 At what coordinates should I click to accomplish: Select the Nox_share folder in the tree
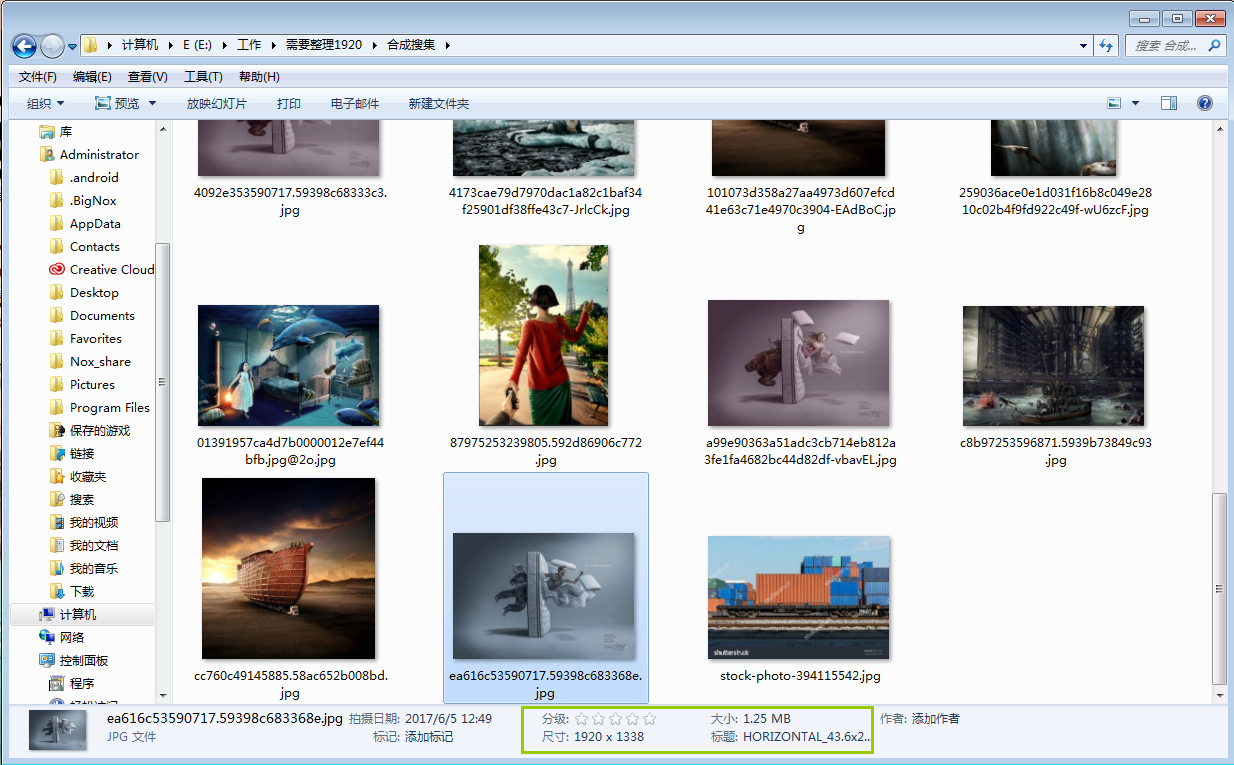(100, 361)
